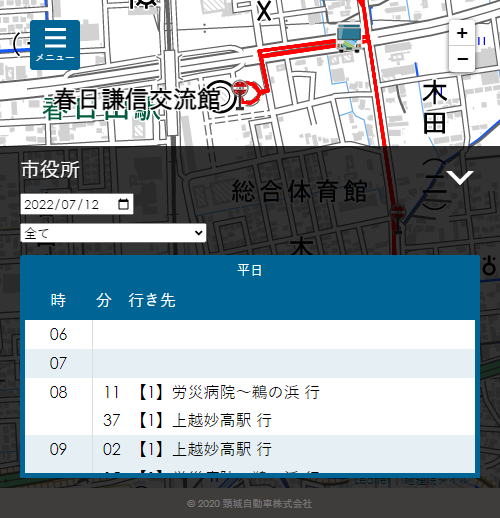Select the 平日 timetable header tab
500x518 pixels.
click(250, 270)
